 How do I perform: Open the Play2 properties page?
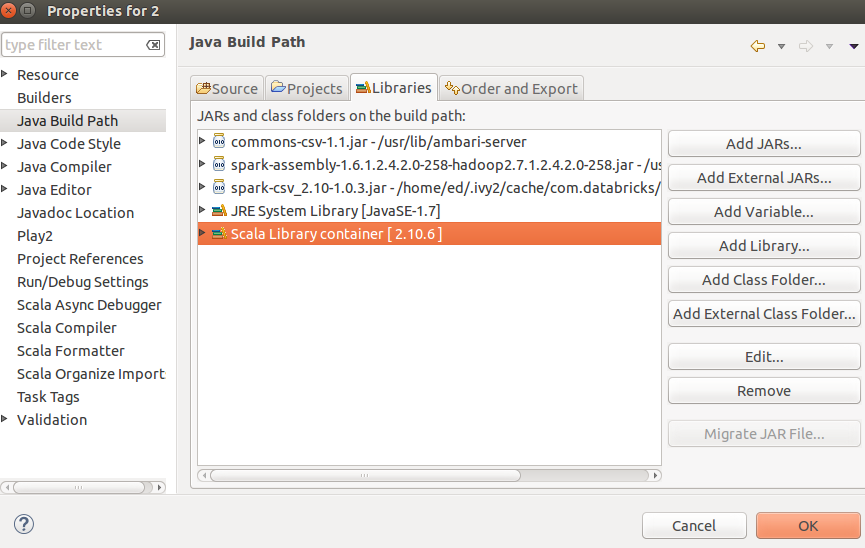pyautogui.click(x=35, y=236)
